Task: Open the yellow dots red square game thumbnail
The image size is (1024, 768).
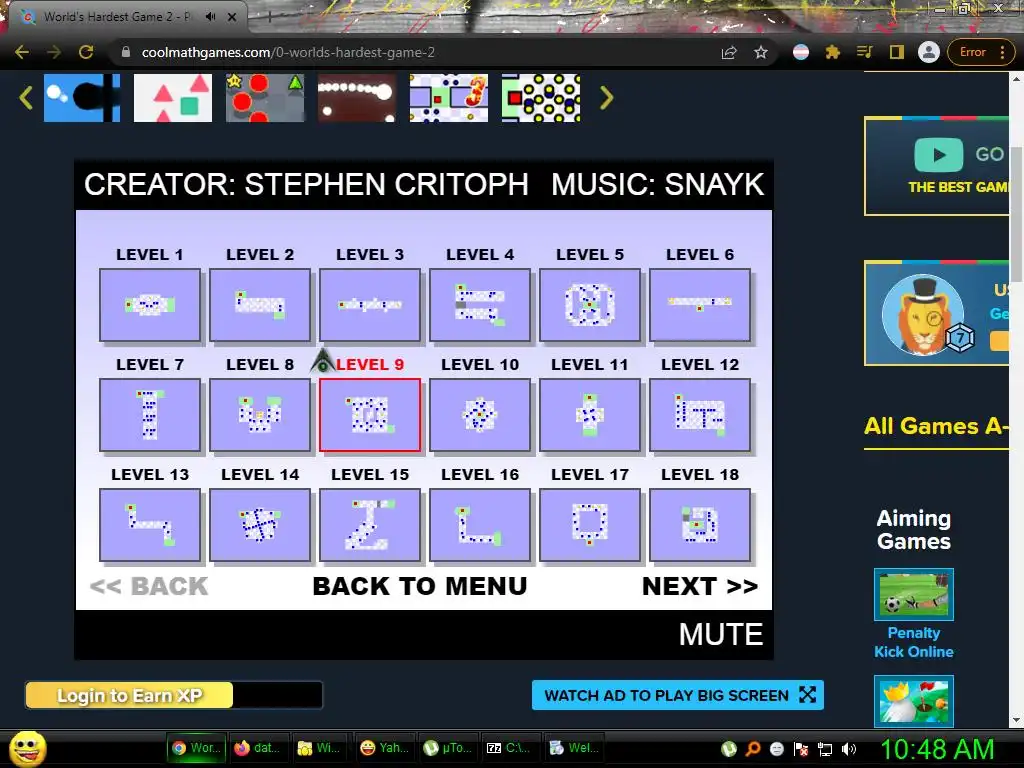Action: pos(541,98)
